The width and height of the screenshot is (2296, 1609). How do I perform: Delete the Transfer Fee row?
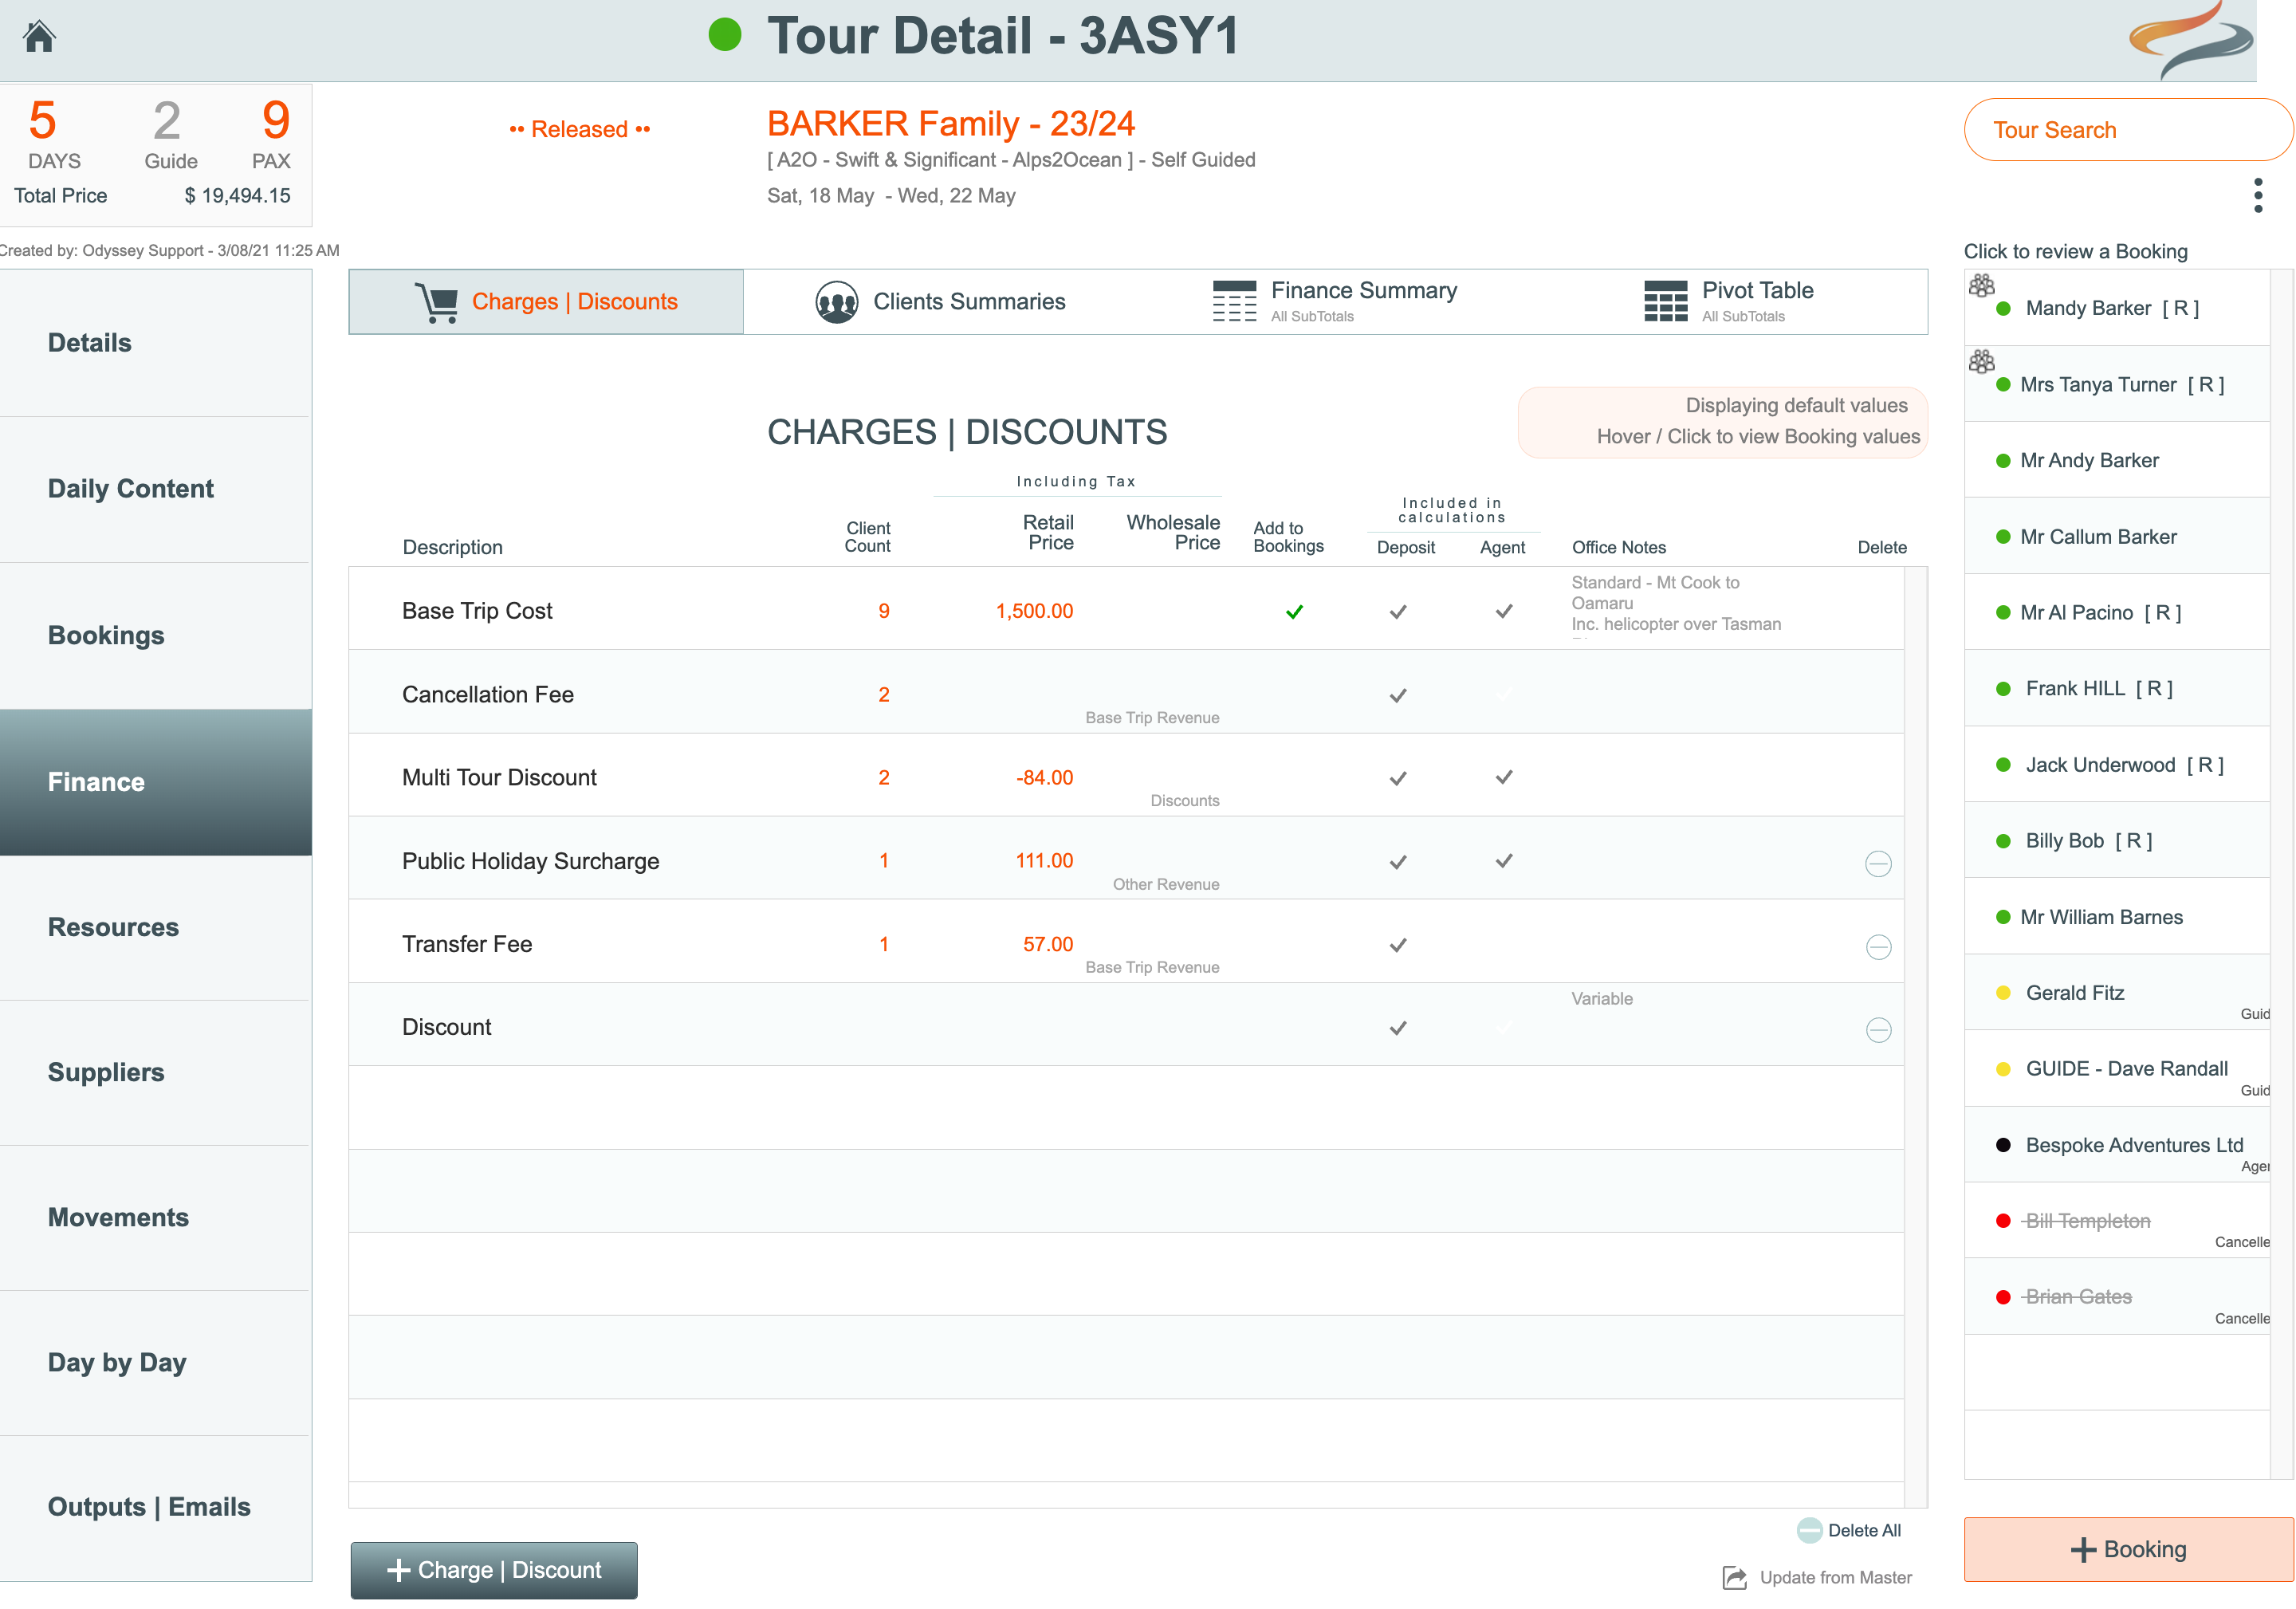(x=1878, y=947)
